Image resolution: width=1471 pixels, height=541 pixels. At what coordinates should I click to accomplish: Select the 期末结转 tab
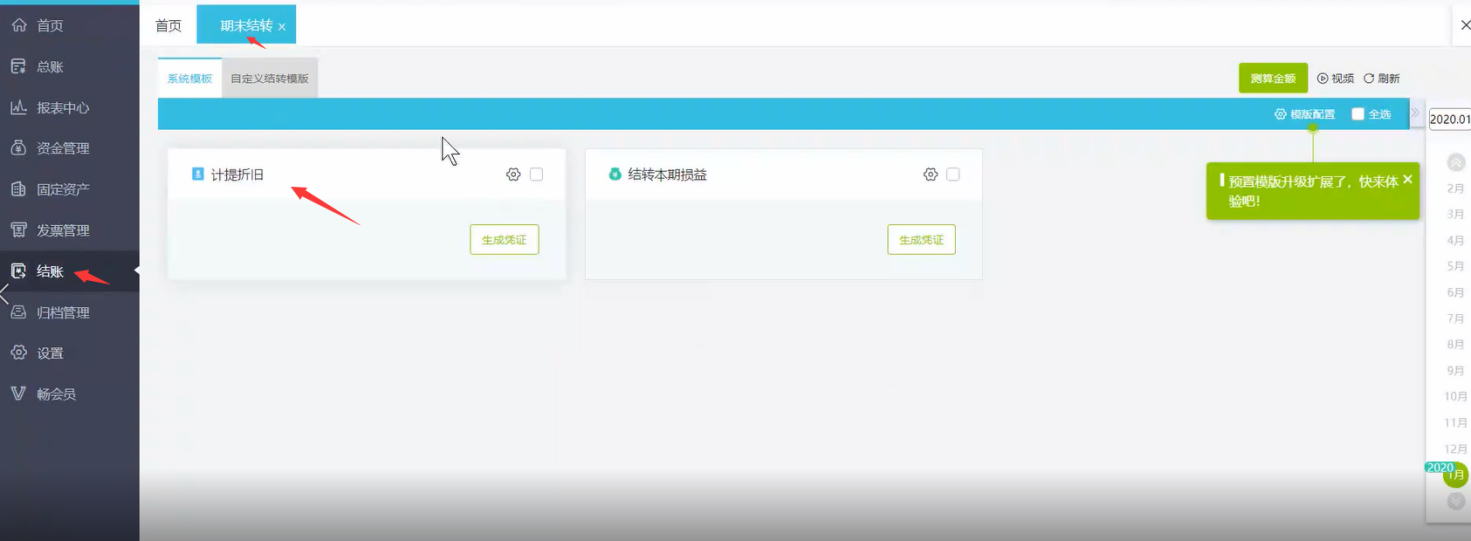(x=246, y=26)
